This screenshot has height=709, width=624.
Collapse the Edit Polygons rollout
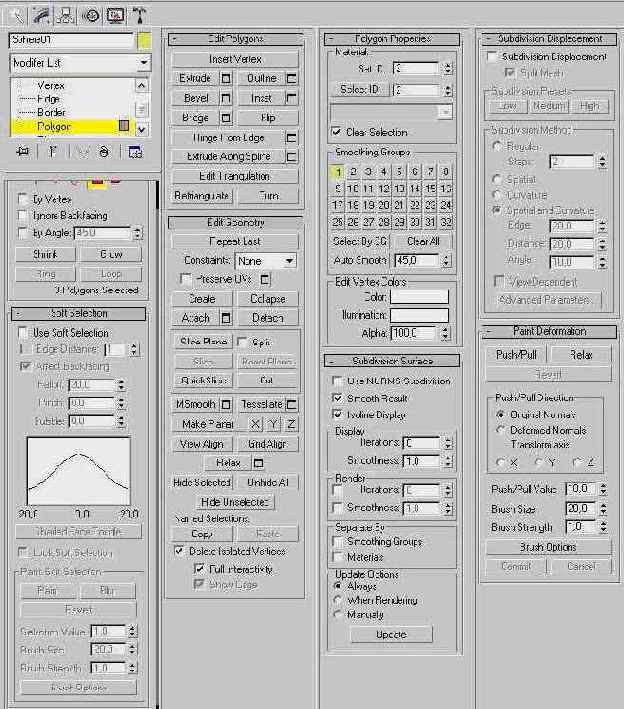(176, 38)
